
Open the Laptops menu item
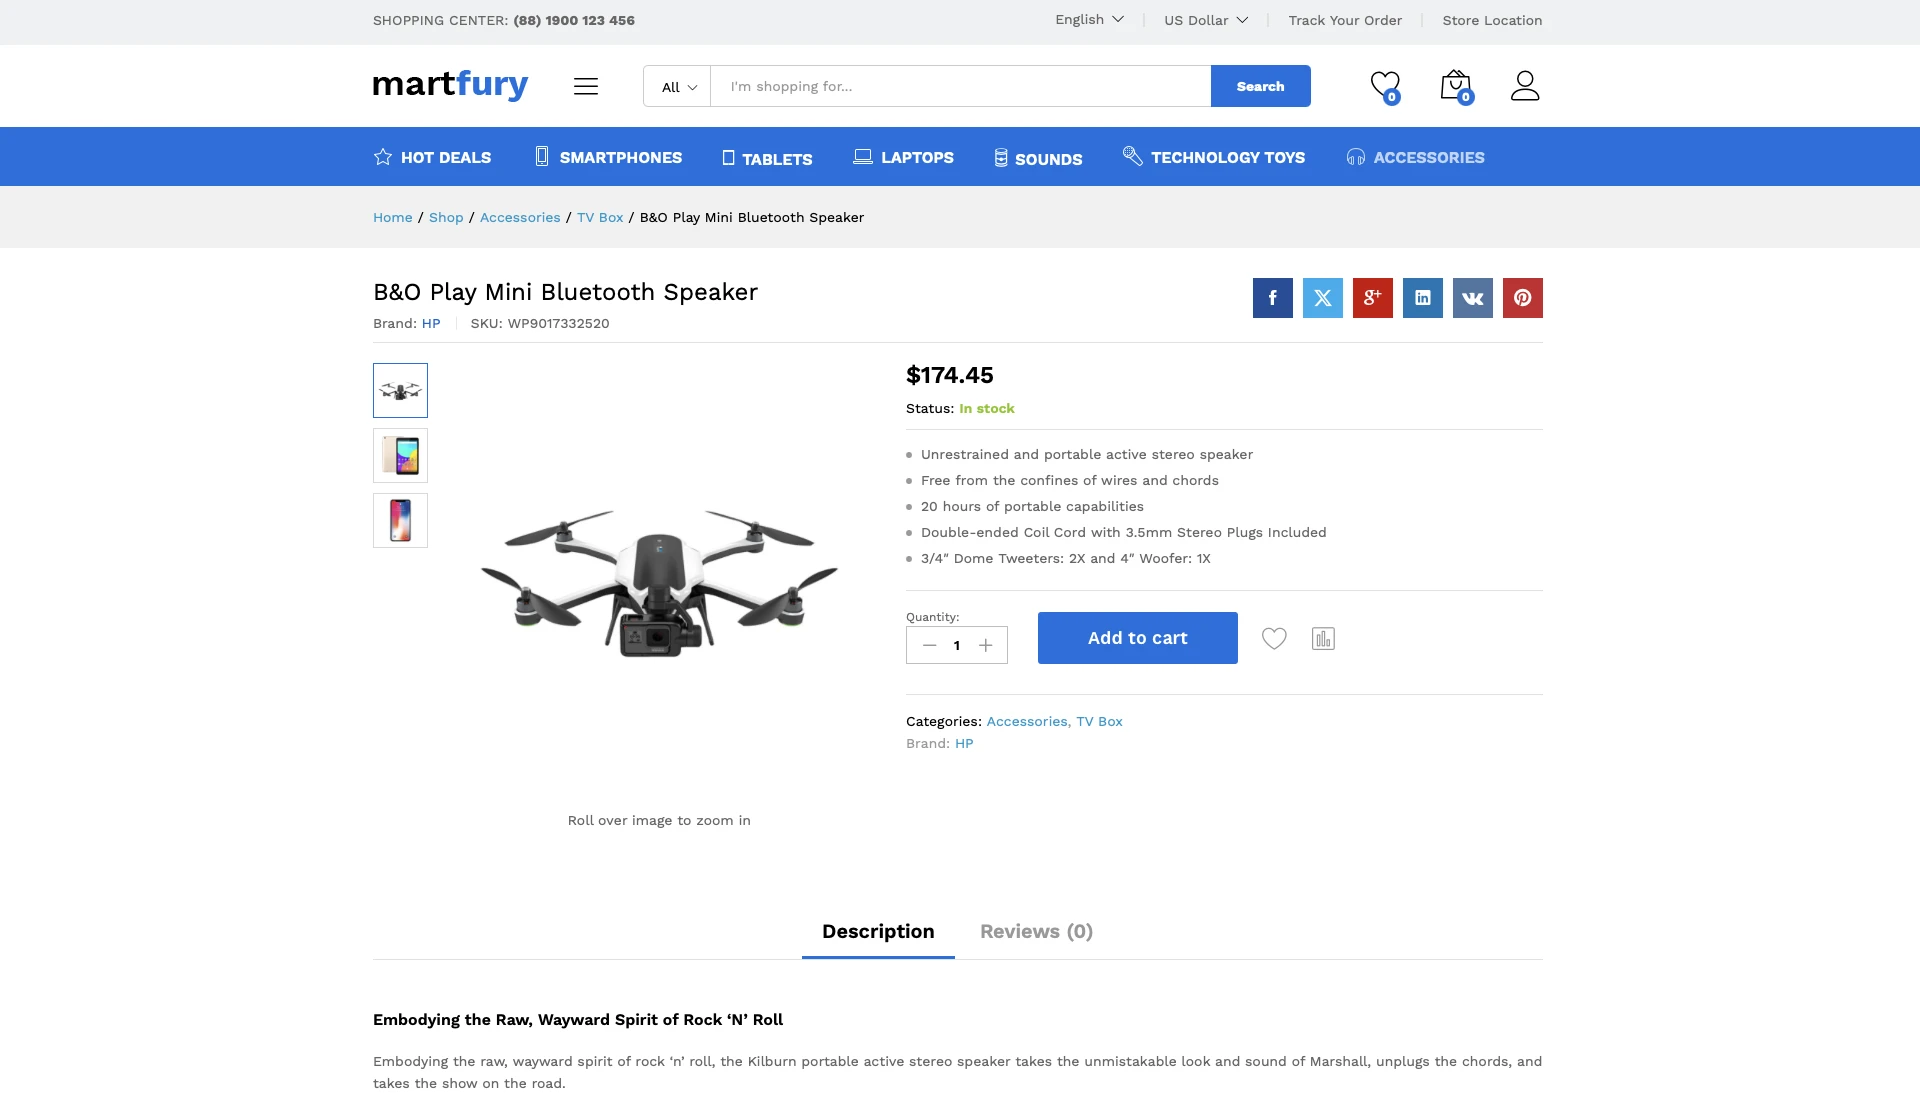pos(903,157)
